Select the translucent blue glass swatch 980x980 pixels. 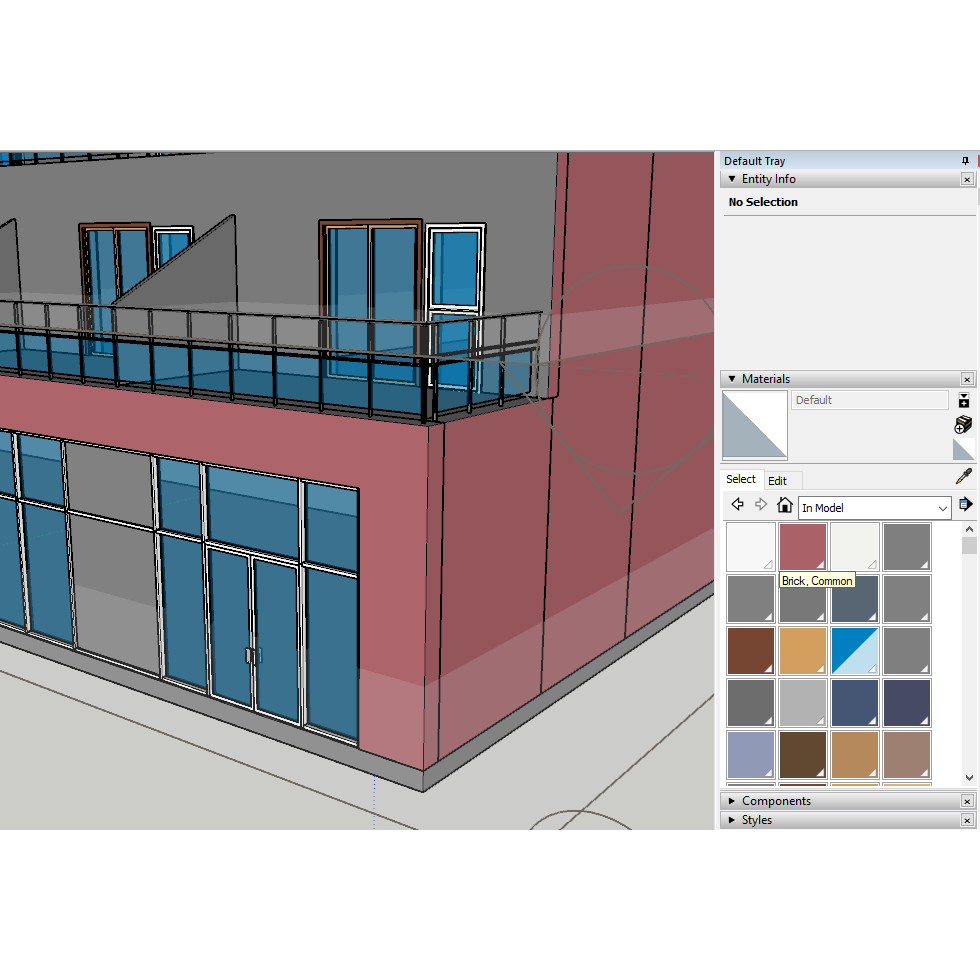(854, 651)
